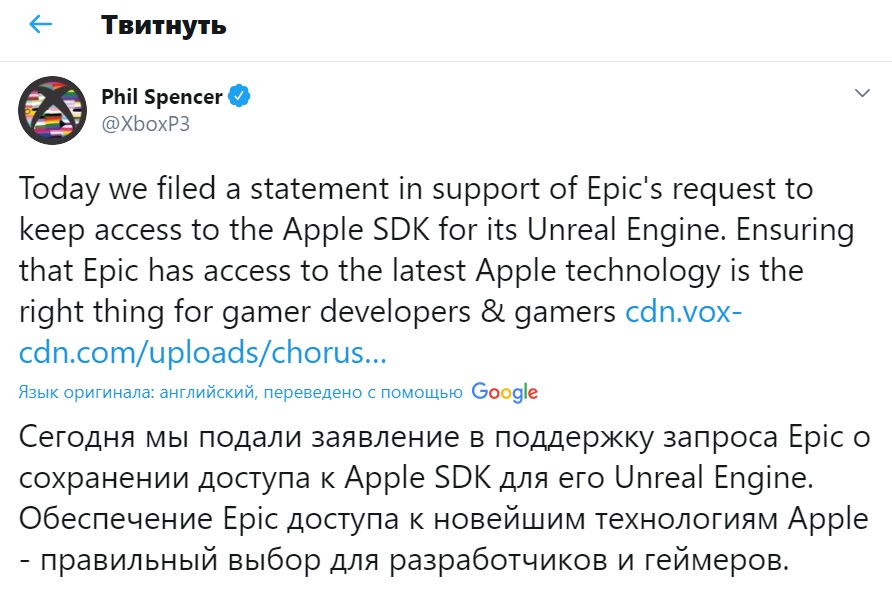The width and height of the screenshot is (892, 592).
Task: Expand the tweet options chevron
Action: [861, 94]
